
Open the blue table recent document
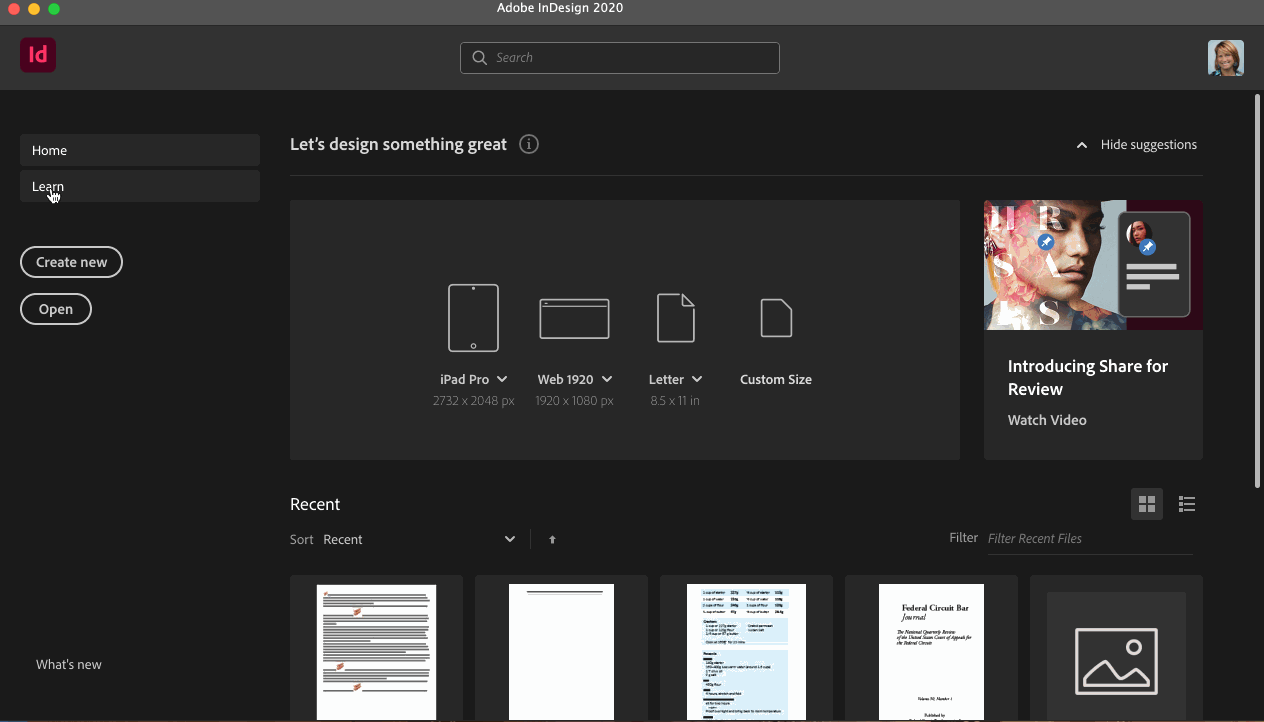[x=746, y=650]
